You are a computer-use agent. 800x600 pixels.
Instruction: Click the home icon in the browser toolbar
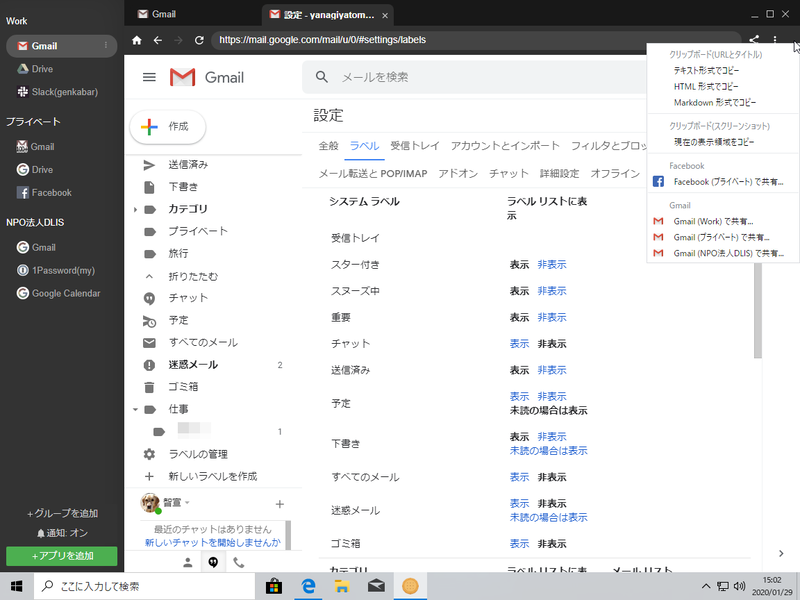tap(137, 40)
